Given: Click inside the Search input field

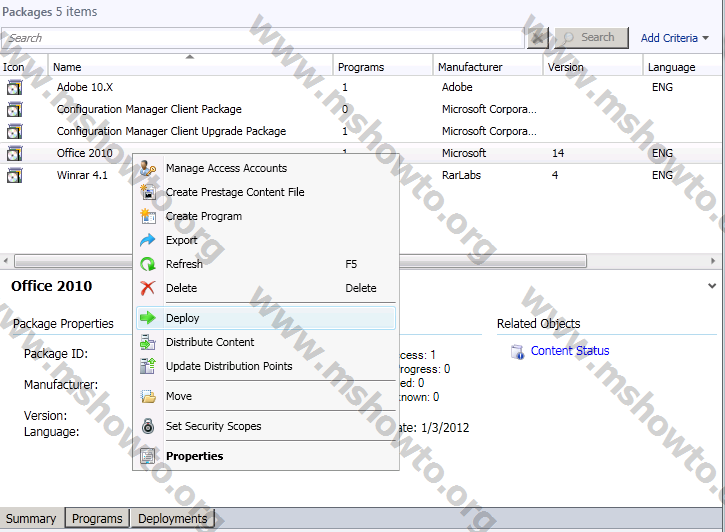Looking at the screenshot, I should 262,38.
